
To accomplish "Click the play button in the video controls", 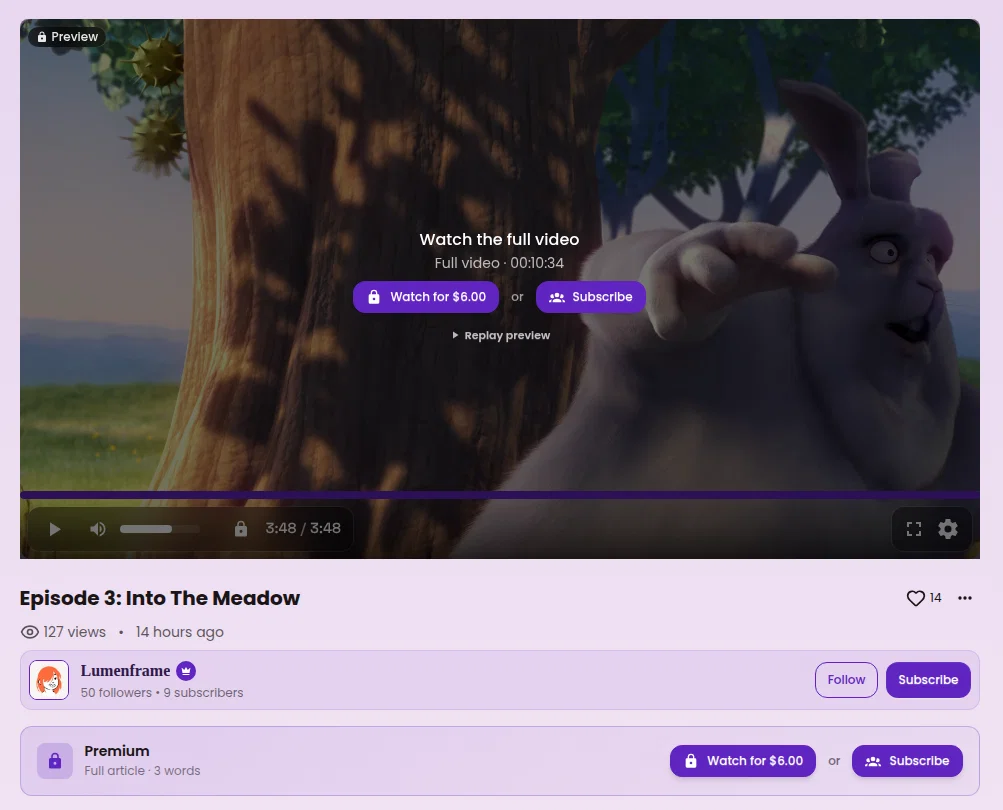I will click(x=55, y=529).
